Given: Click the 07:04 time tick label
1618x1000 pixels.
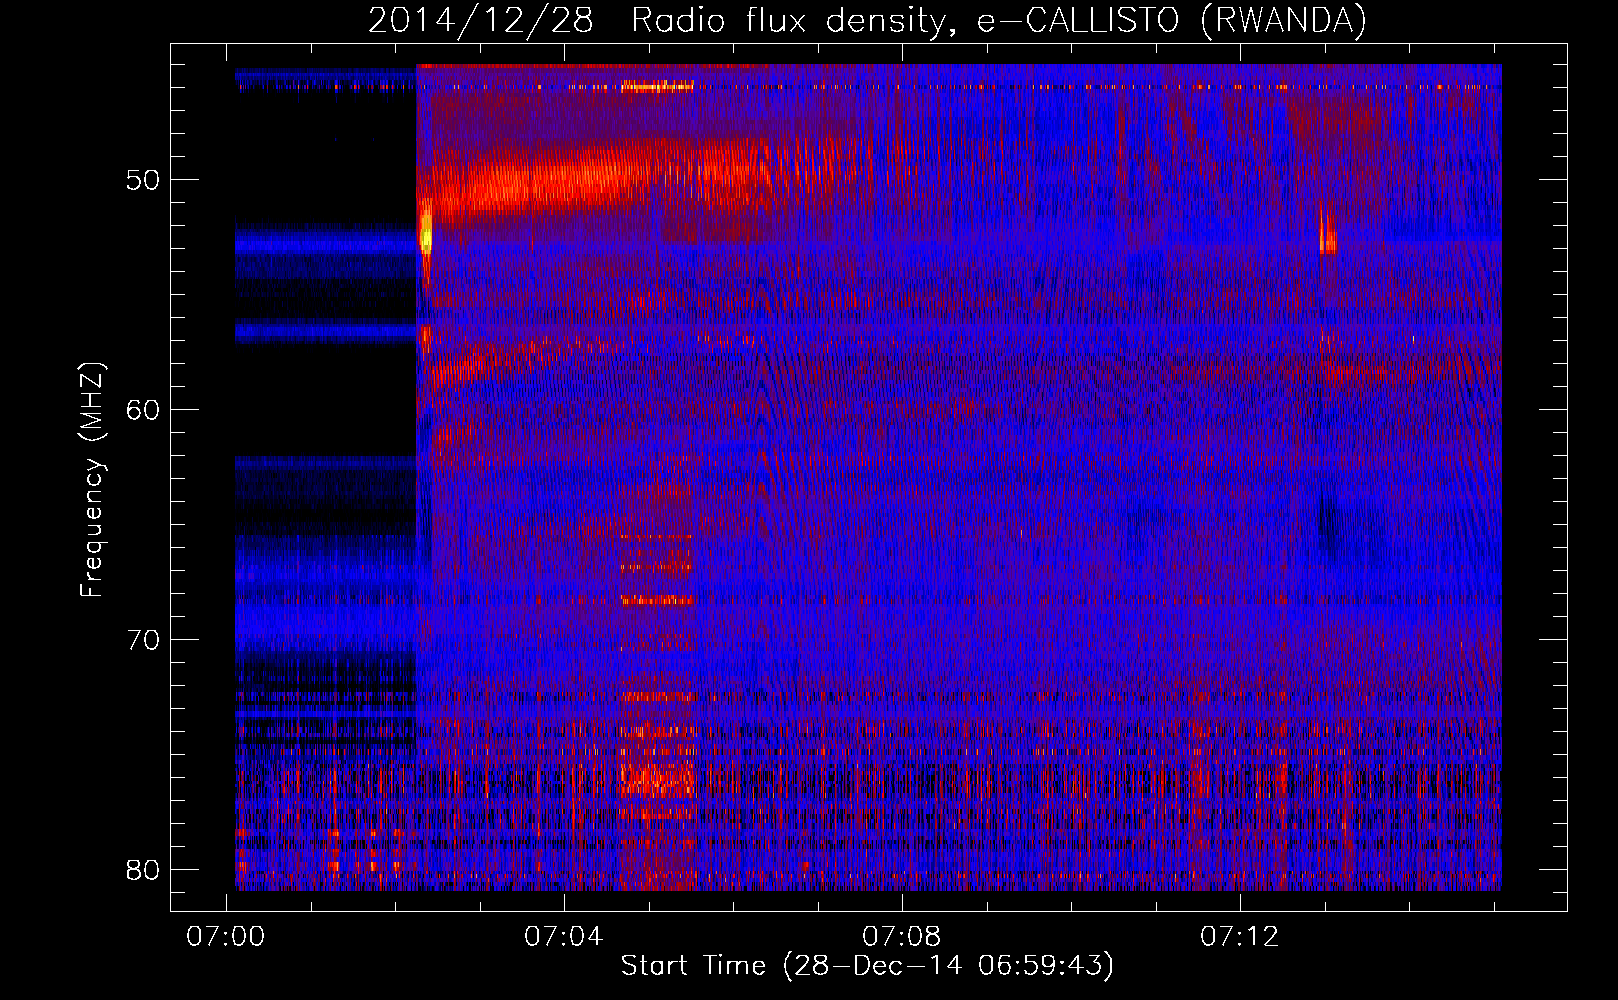Looking at the screenshot, I should (x=564, y=936).
